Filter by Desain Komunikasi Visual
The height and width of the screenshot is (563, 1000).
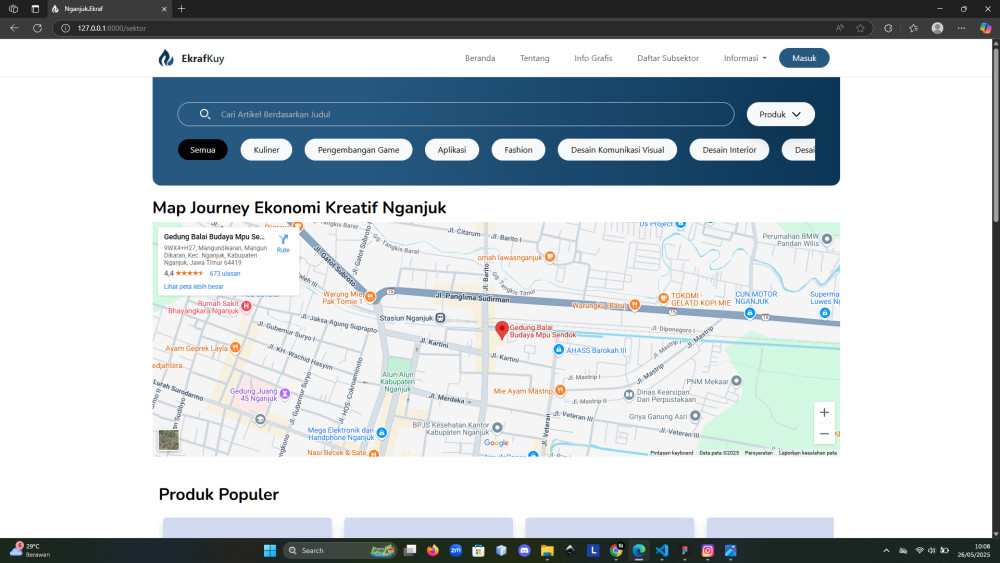(617, 150)
